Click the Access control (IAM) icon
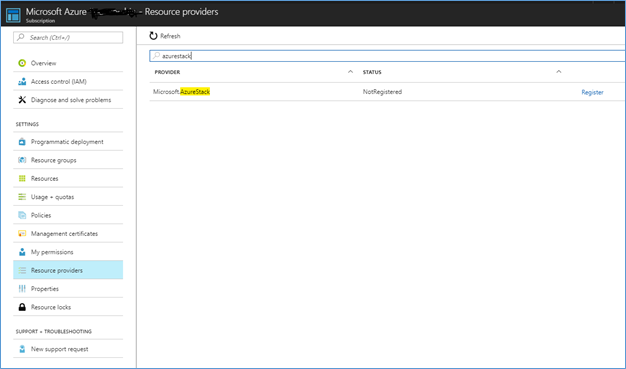 22,81
